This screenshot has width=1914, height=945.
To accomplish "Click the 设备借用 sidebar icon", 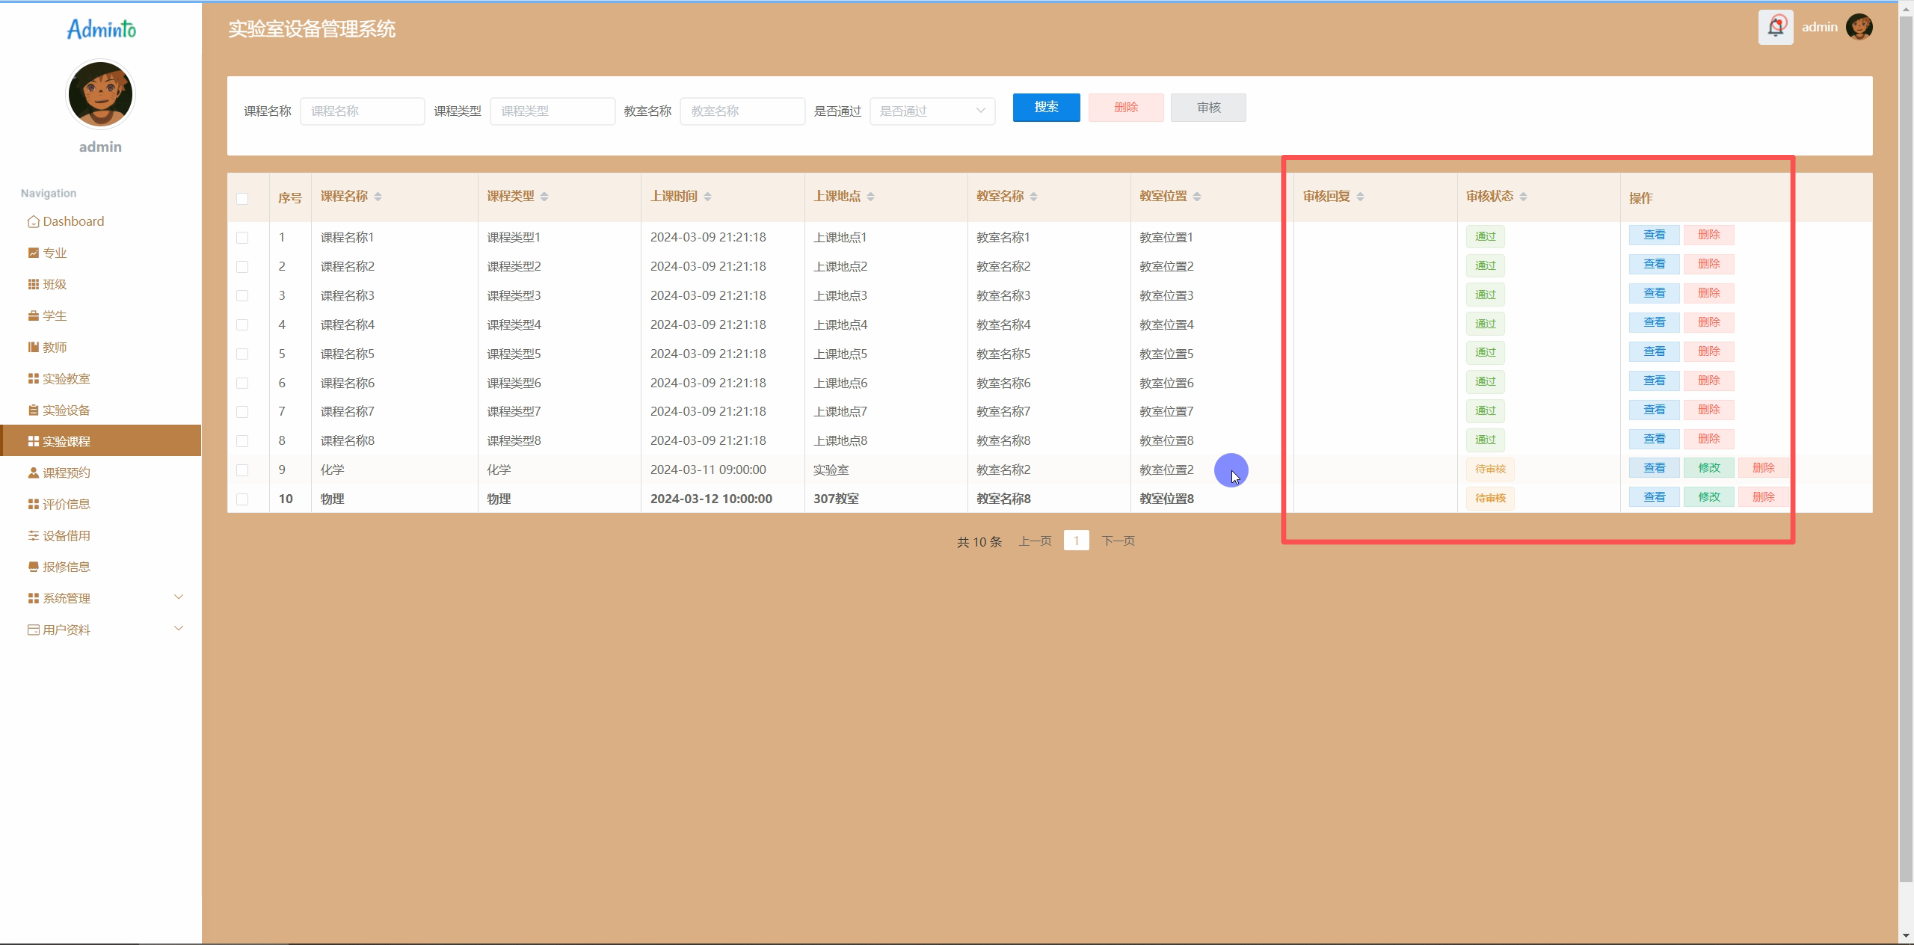I will pyautogui.click(x=33, y=536).
